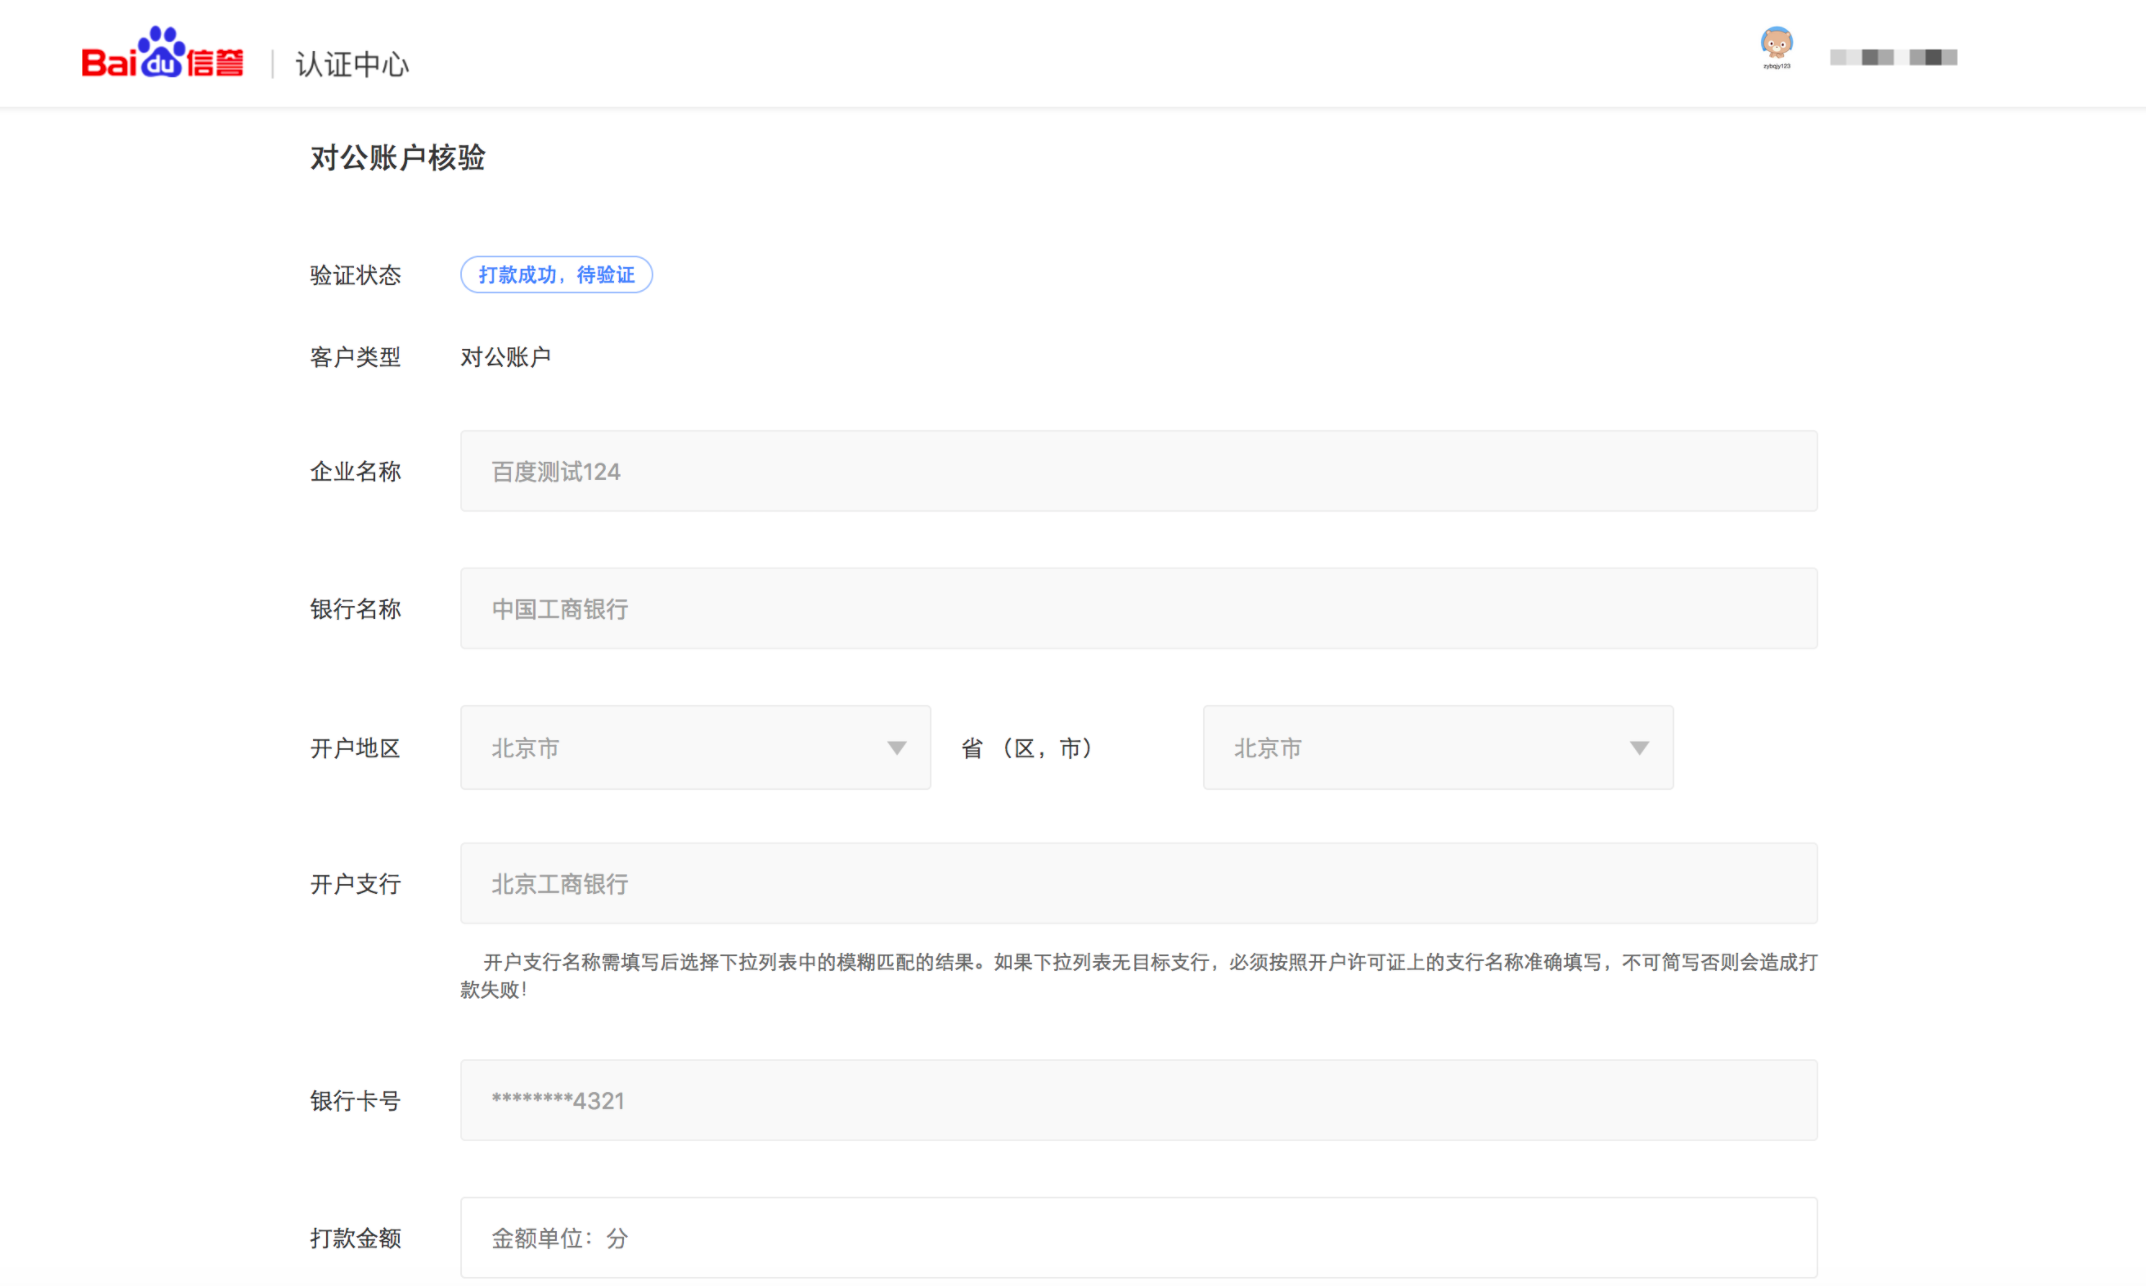Select the city dropdown arrow beside 北京市
Viewport: 2146px width, 1286px height.
[x=1639, y=747]
